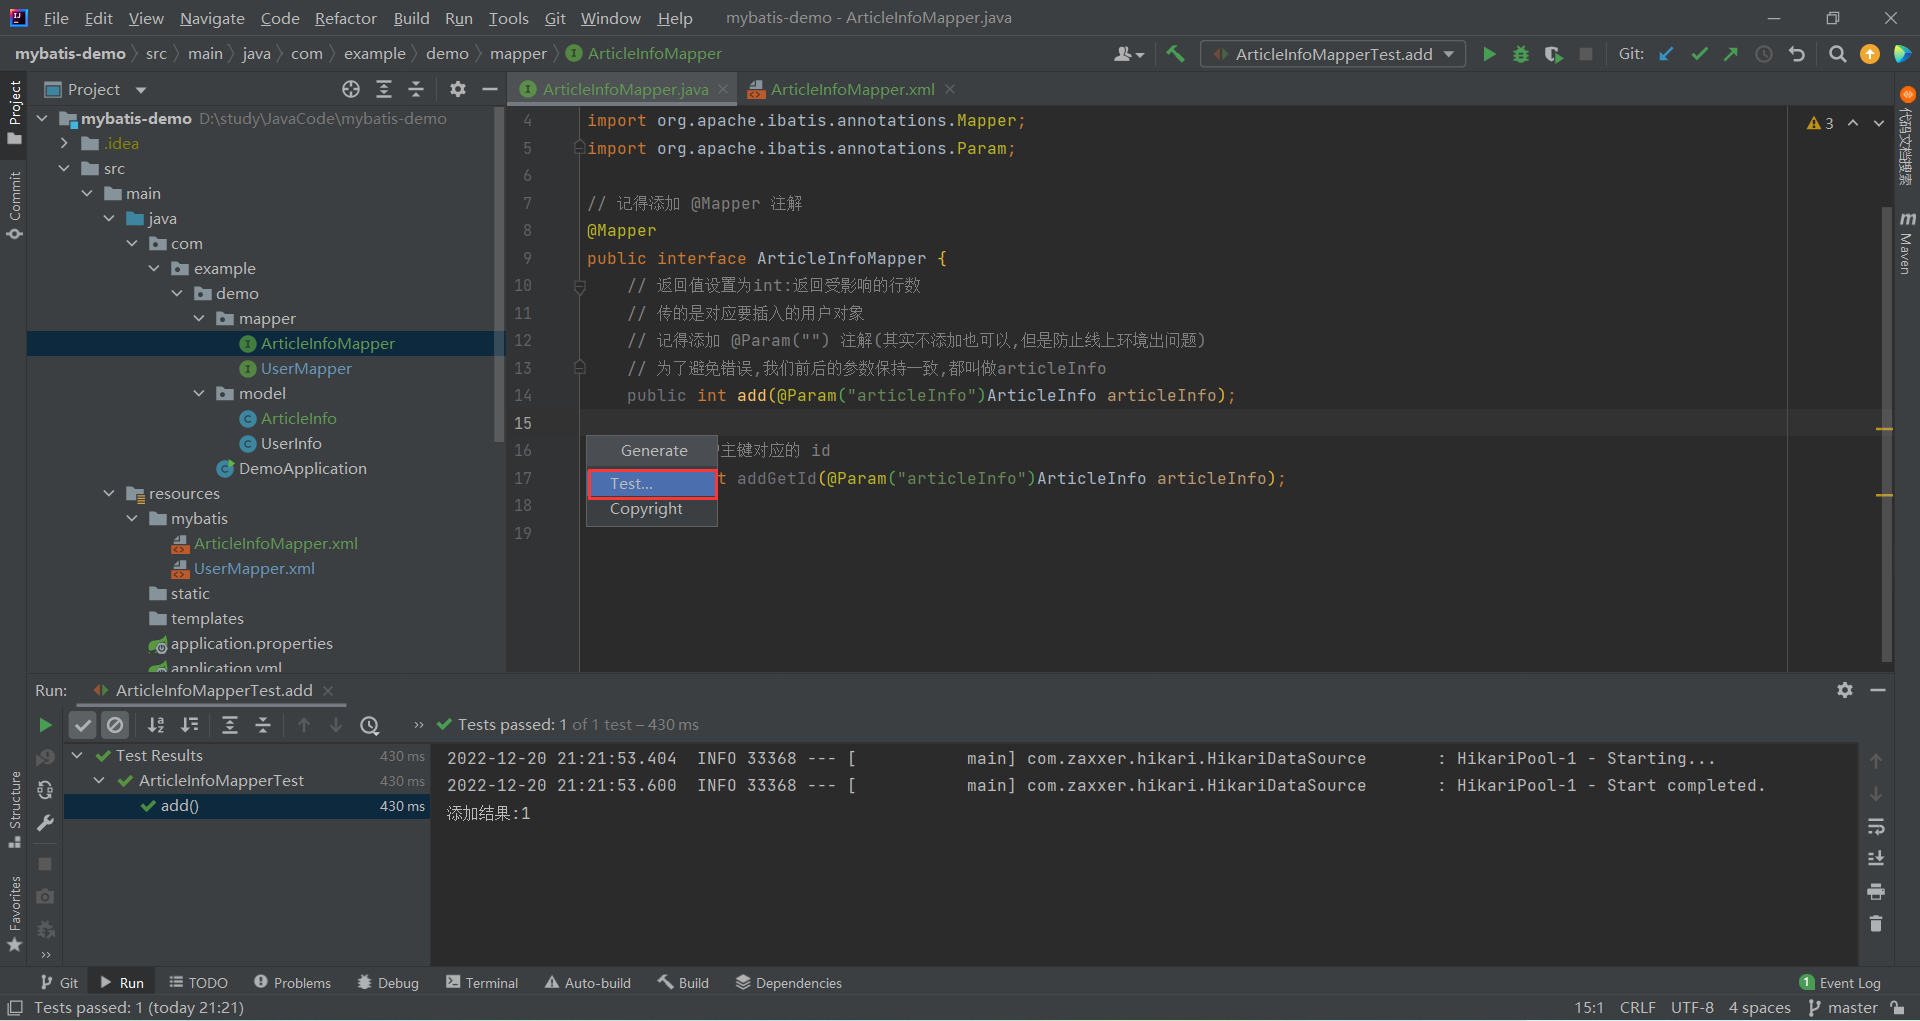Clear console output trash icon
Viewport: 1920px width, 1021px height.
(1876, 924)
